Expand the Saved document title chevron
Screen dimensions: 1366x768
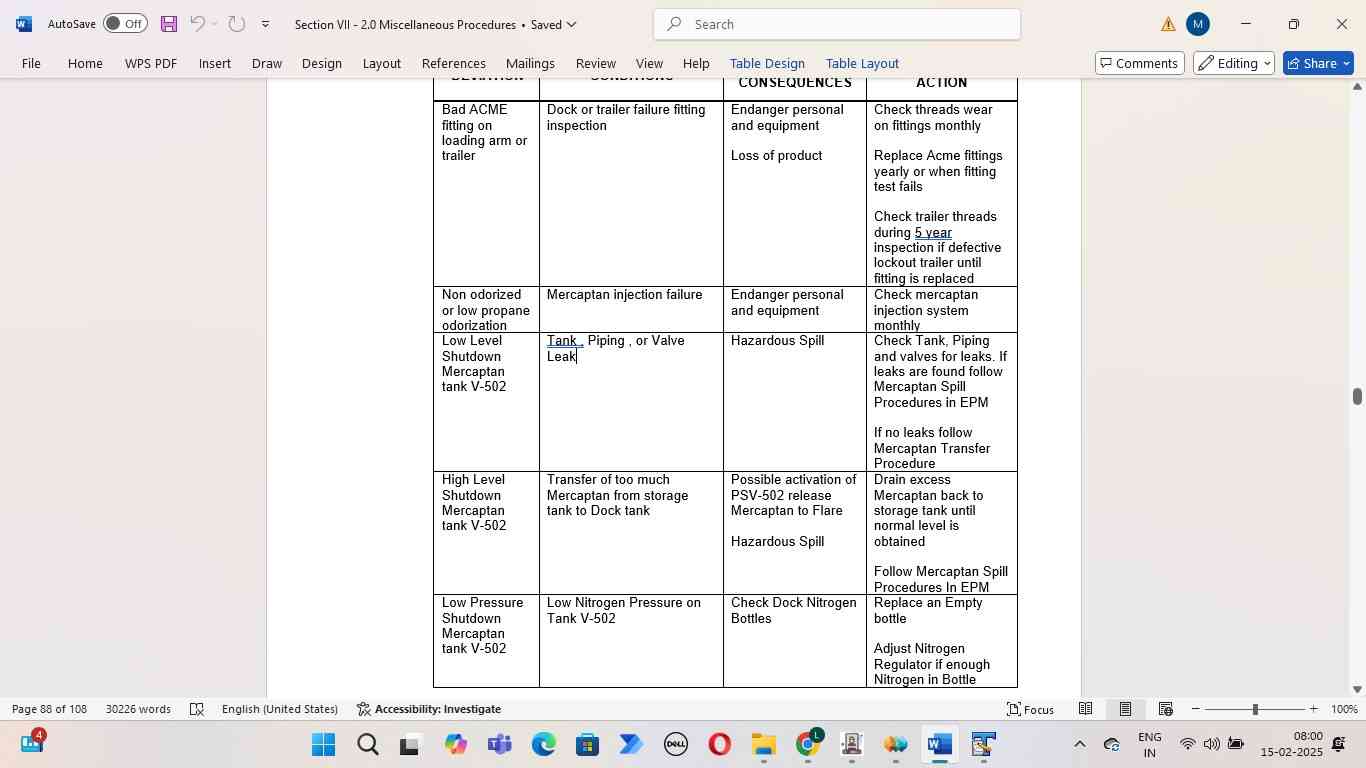click(571, 24)
